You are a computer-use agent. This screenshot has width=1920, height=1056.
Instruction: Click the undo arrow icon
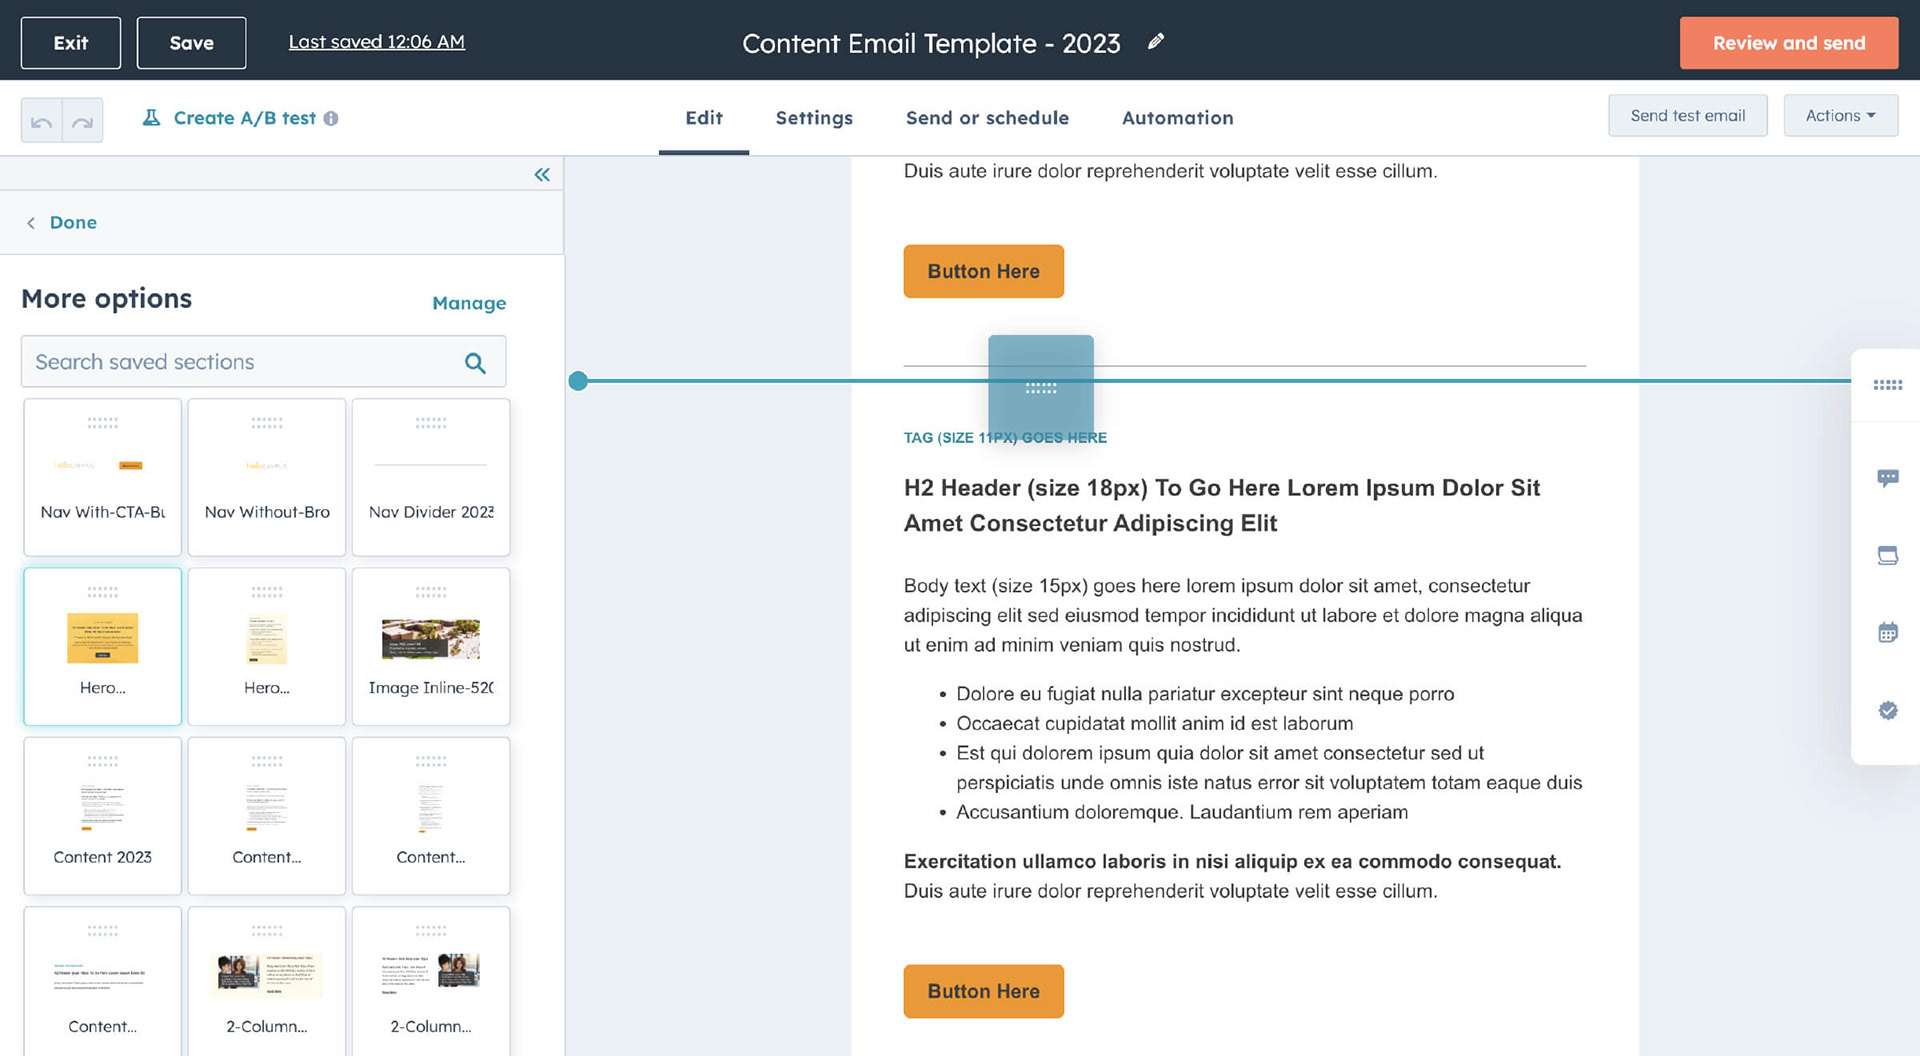(x=42, y=121)
